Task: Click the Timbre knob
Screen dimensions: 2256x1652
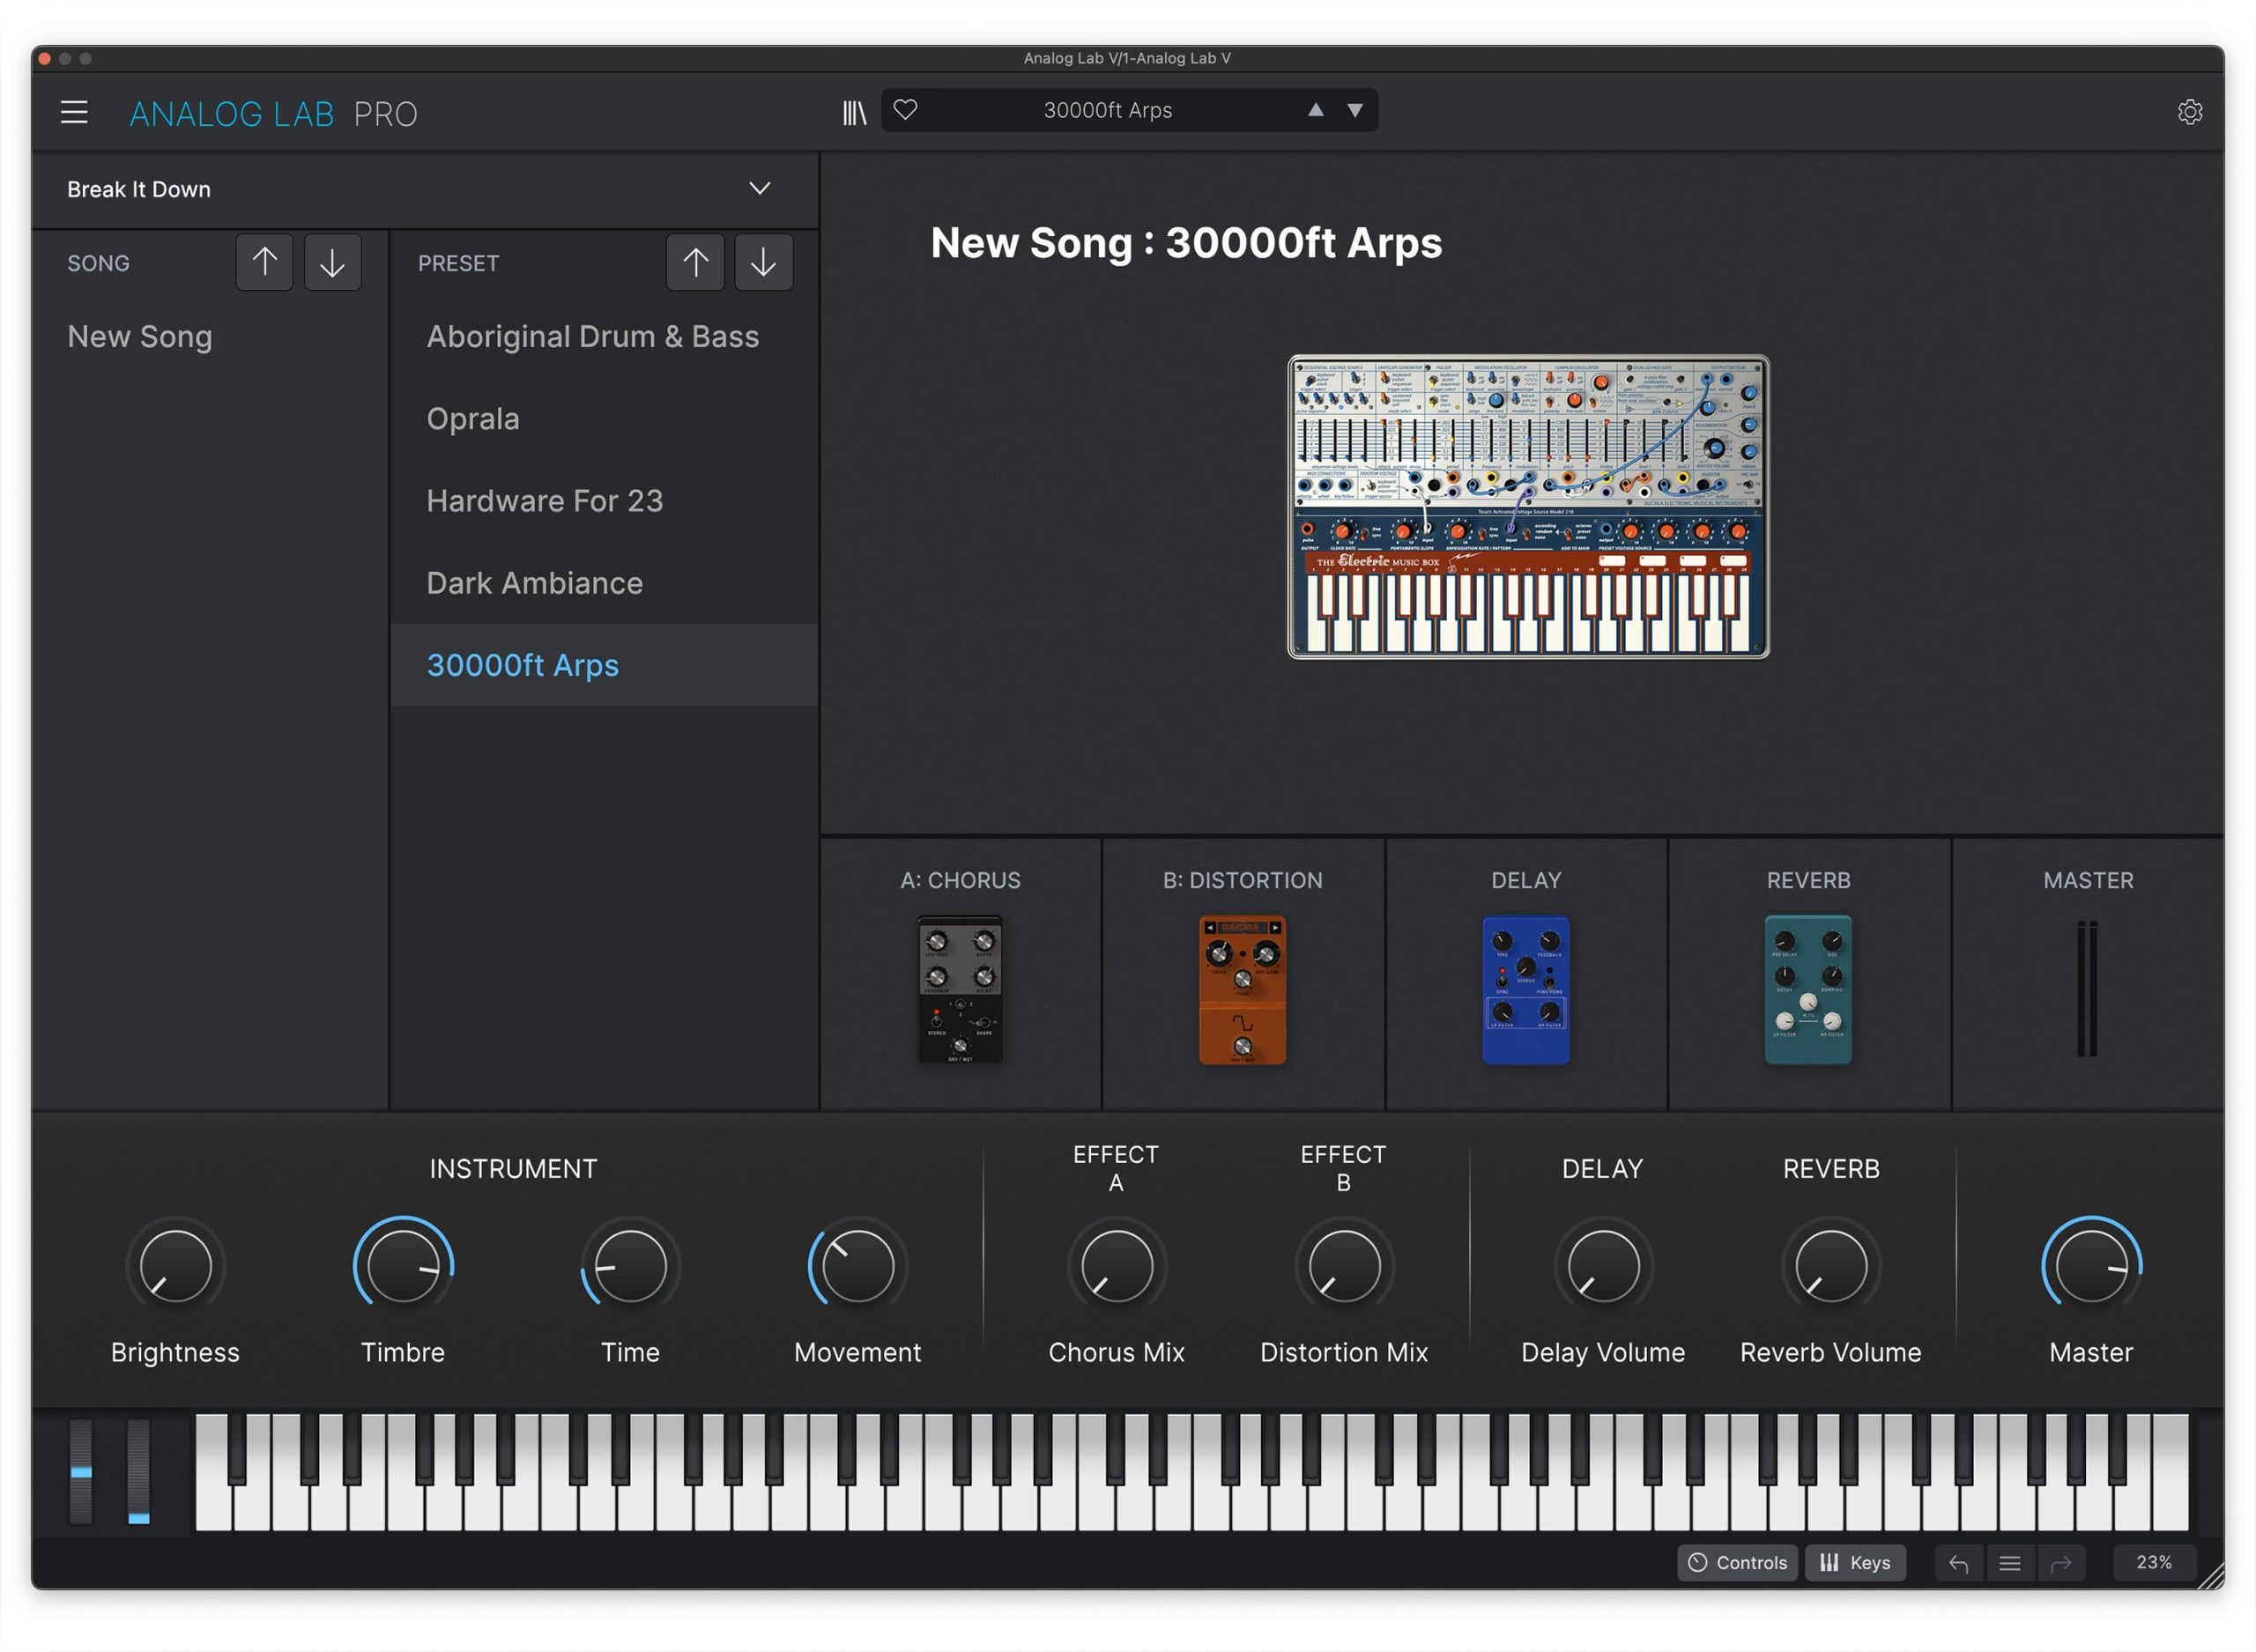Action: (403, 1266)
